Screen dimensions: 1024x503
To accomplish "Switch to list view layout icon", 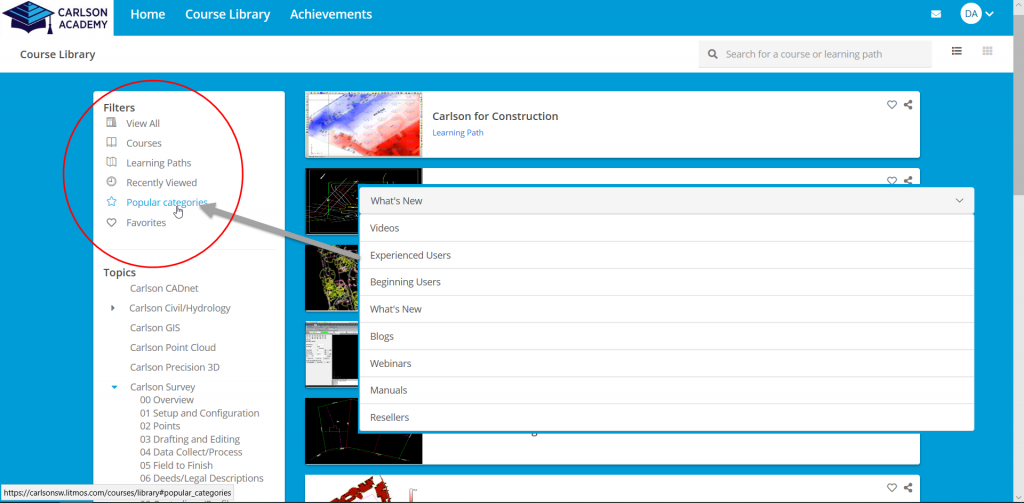I will tap(957, 51).
